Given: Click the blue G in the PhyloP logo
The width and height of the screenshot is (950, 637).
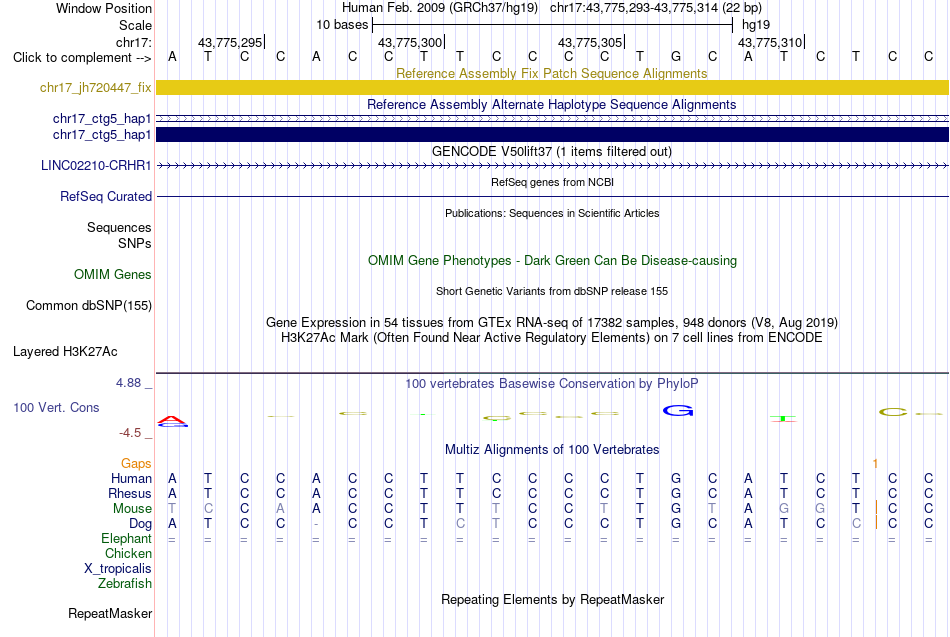Looking at the screenshot, I should [678, 411].
